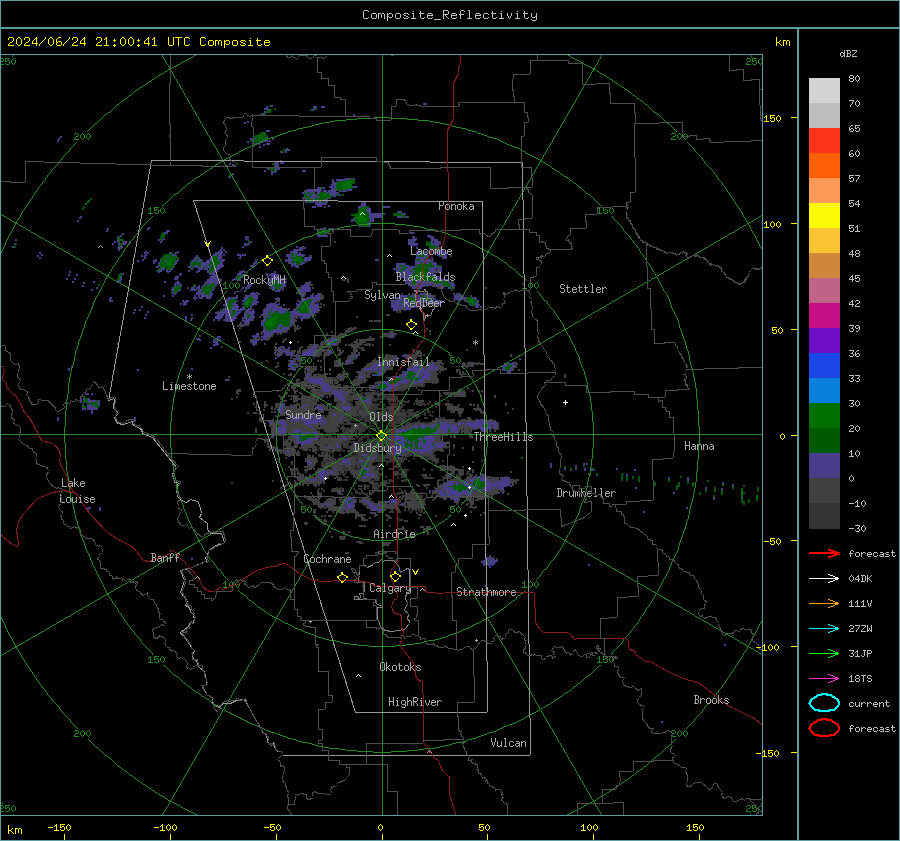Click the yellow diamond marker above Calgary
The image size is (900, 841).
pyautogui.click(x=395, y=576)
